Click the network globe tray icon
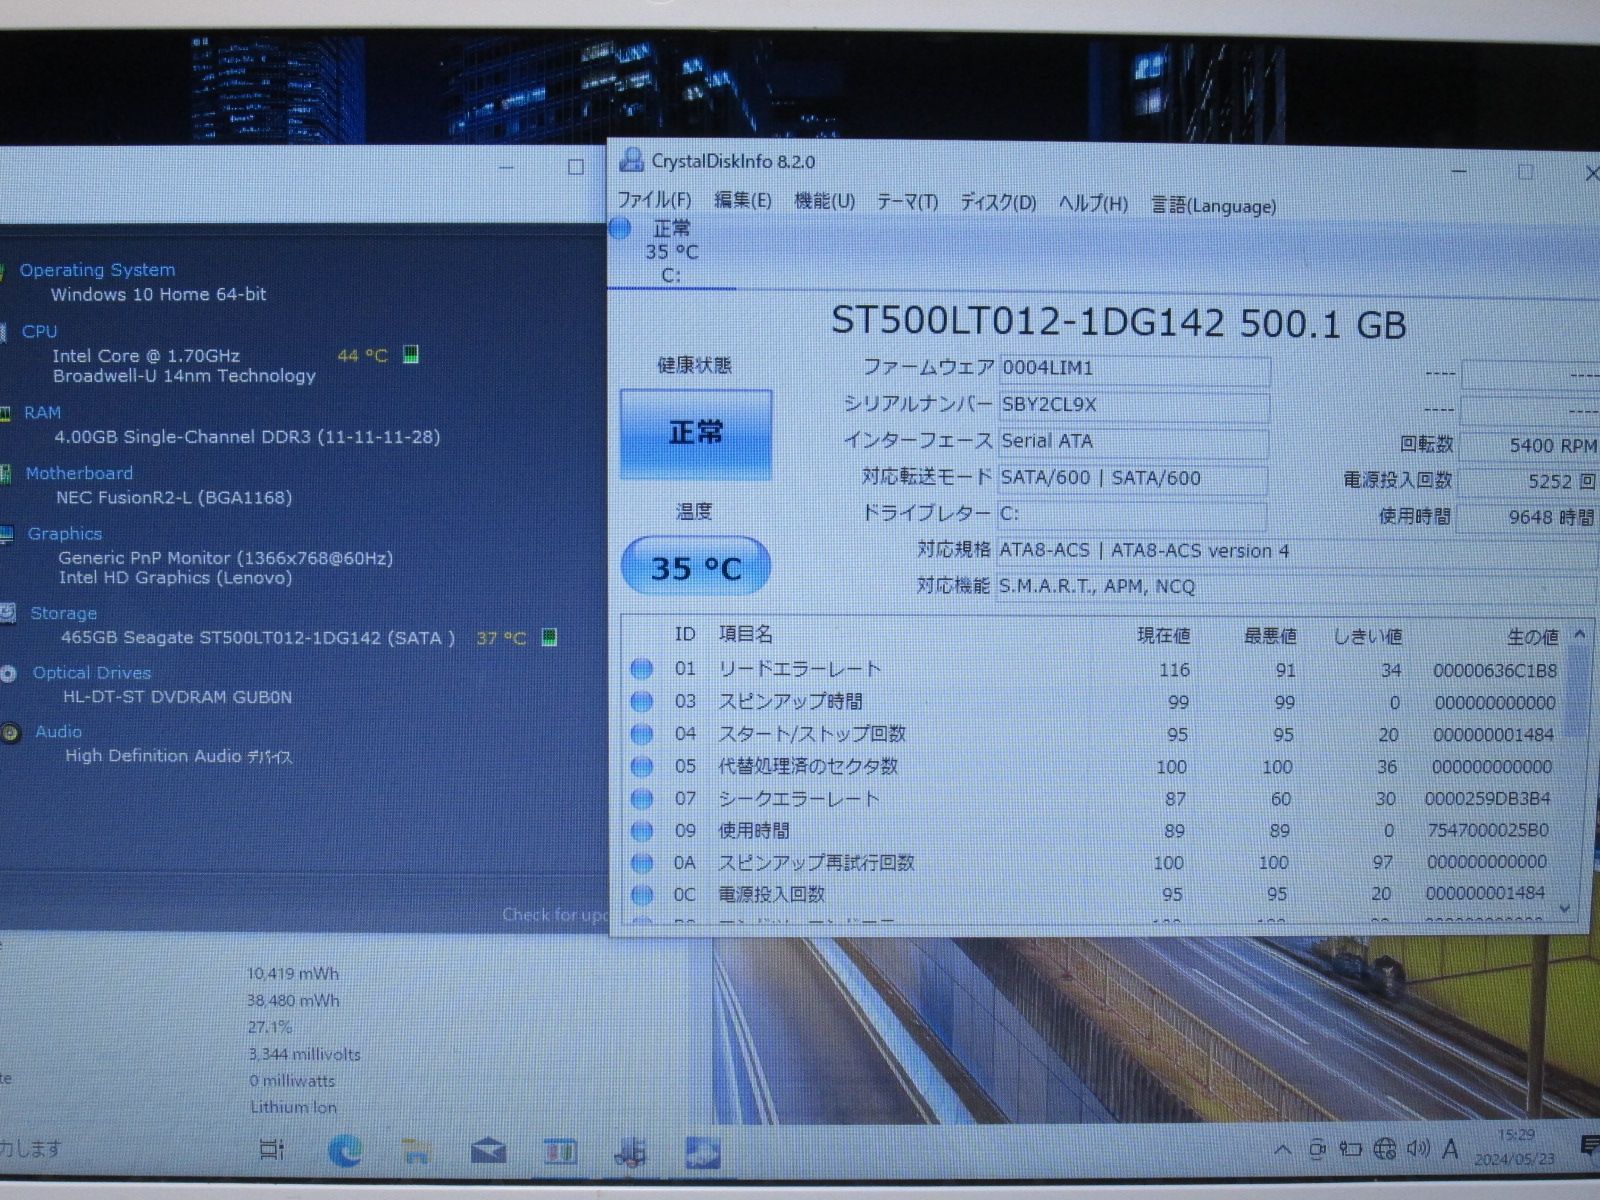Screen dimensions: 1600x1200 (x=1385, y=1149)
